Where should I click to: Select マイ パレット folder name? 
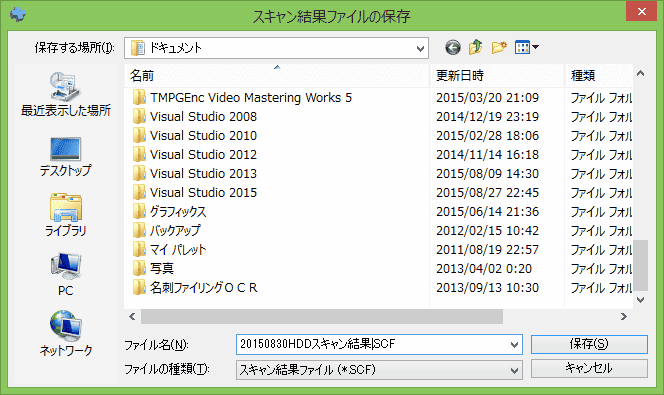(178, 250)
